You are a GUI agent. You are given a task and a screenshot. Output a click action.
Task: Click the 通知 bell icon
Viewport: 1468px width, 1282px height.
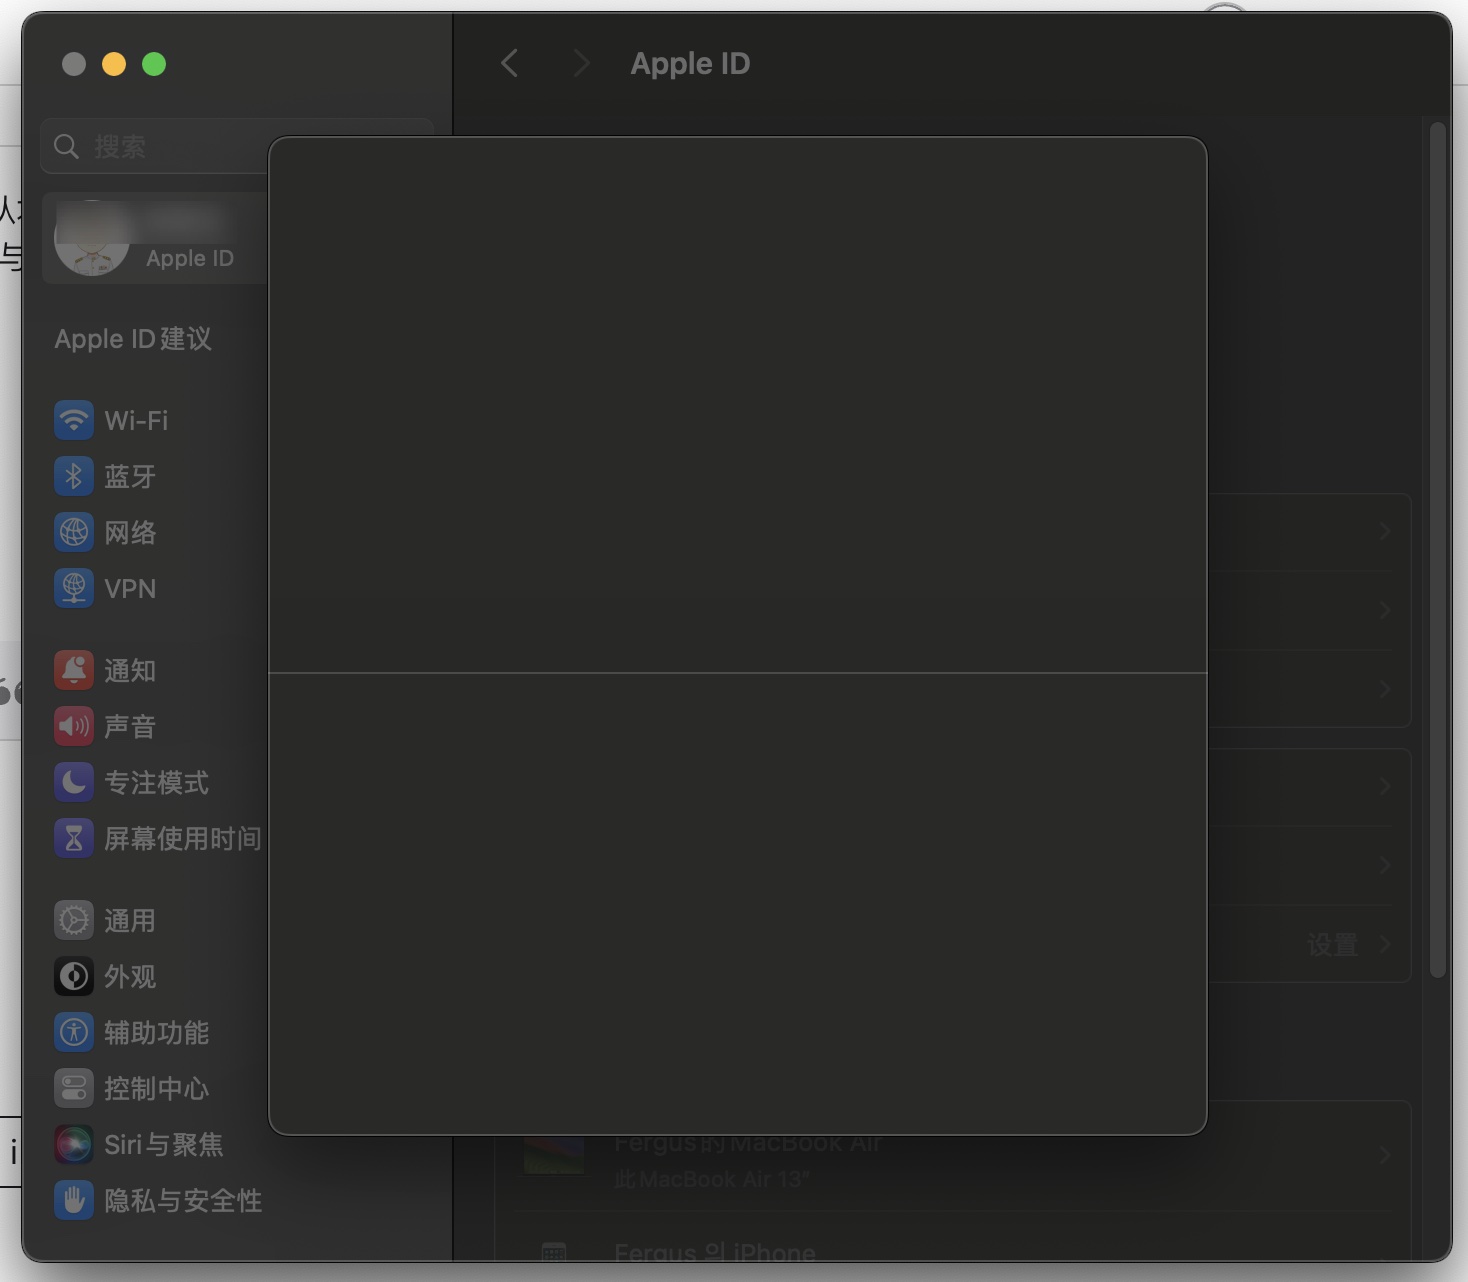pyautogui.click(x=73, y=670)
